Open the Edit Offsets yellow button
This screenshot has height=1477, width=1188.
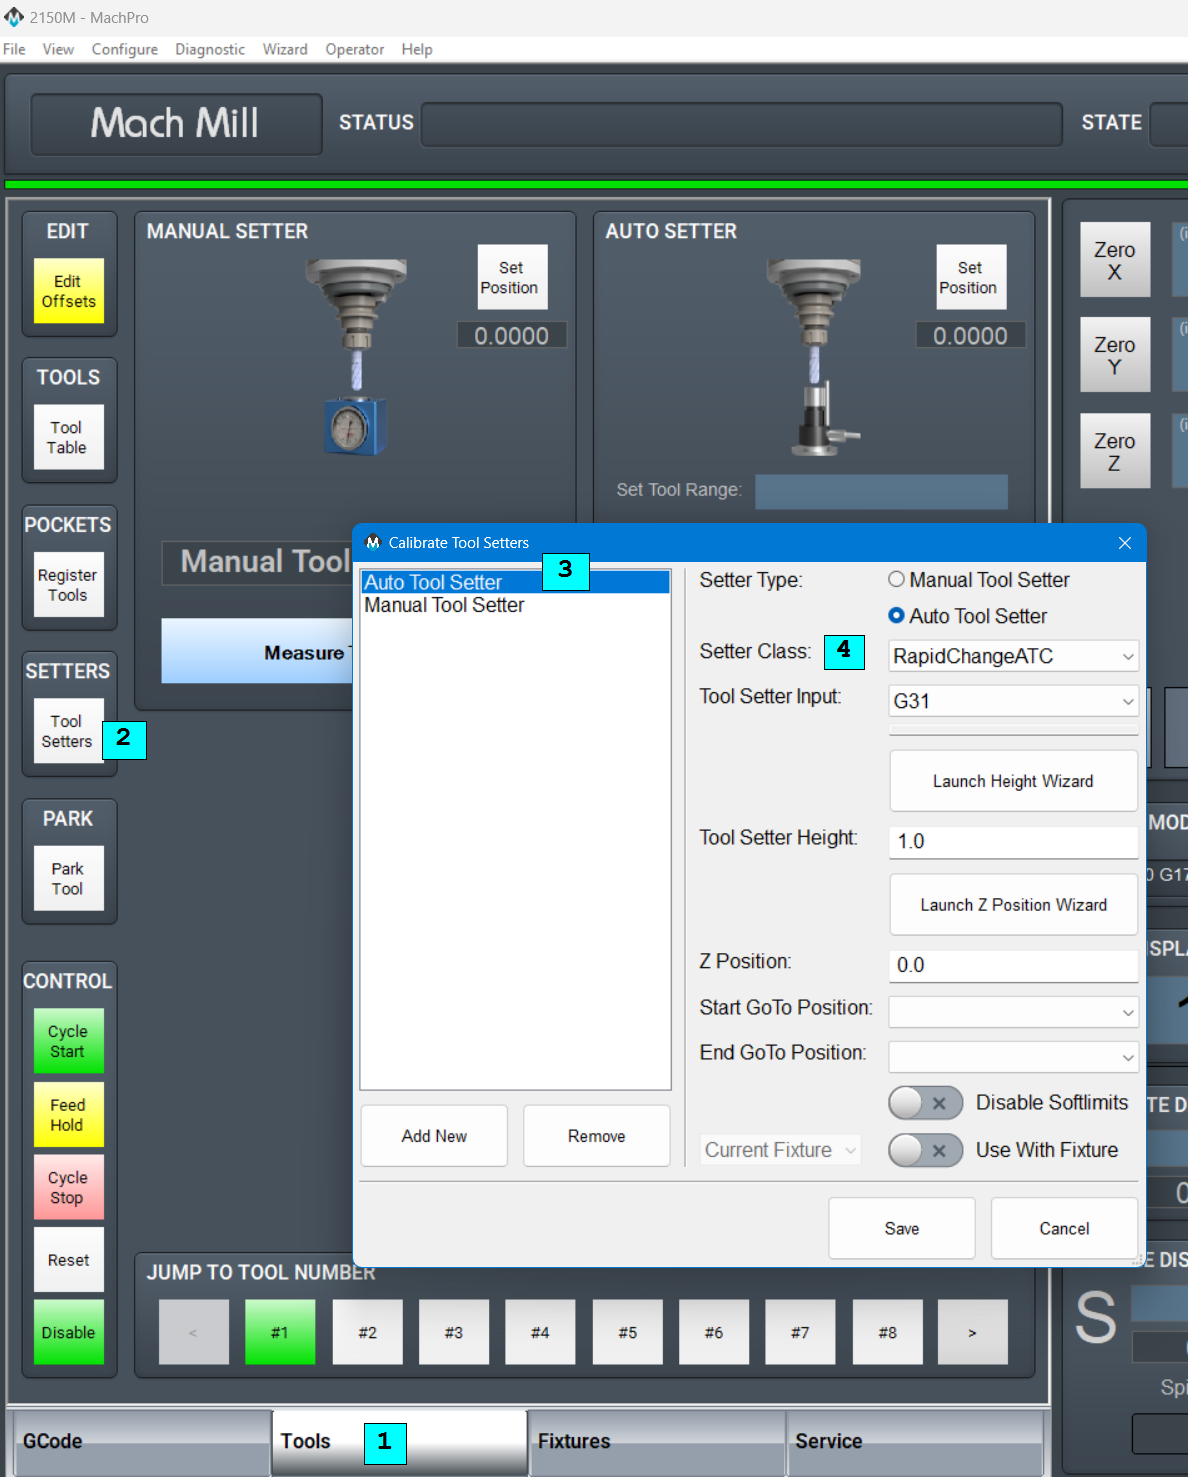tap(68, 291)
